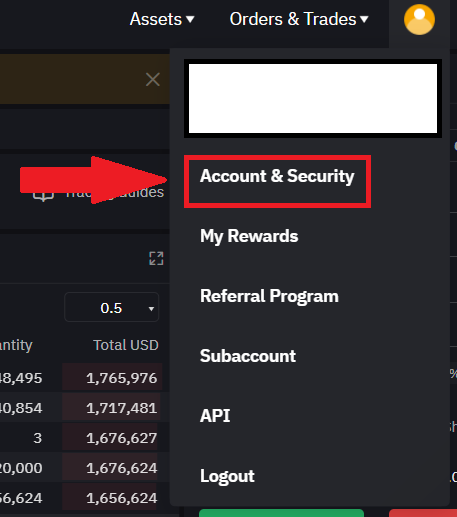Viewport: 457px width, 517px height.
Task: Choose Referral Program in the menu
Action: tap(269, 296)
